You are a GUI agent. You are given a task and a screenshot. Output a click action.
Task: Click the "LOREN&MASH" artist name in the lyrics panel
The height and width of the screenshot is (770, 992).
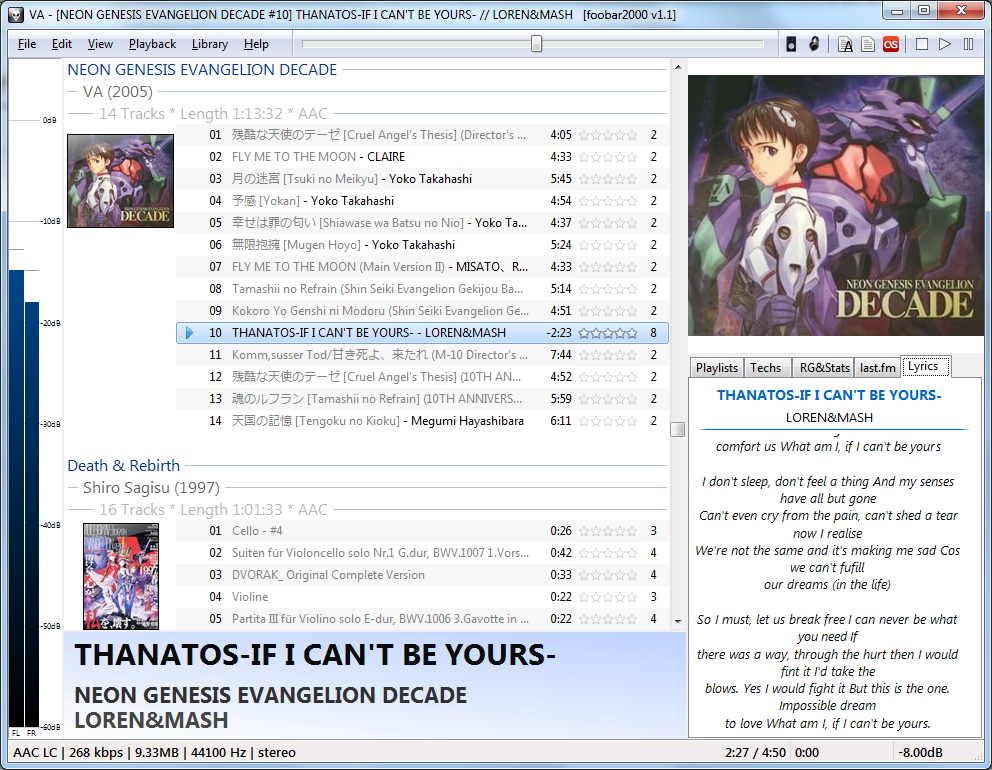point(829,418)
